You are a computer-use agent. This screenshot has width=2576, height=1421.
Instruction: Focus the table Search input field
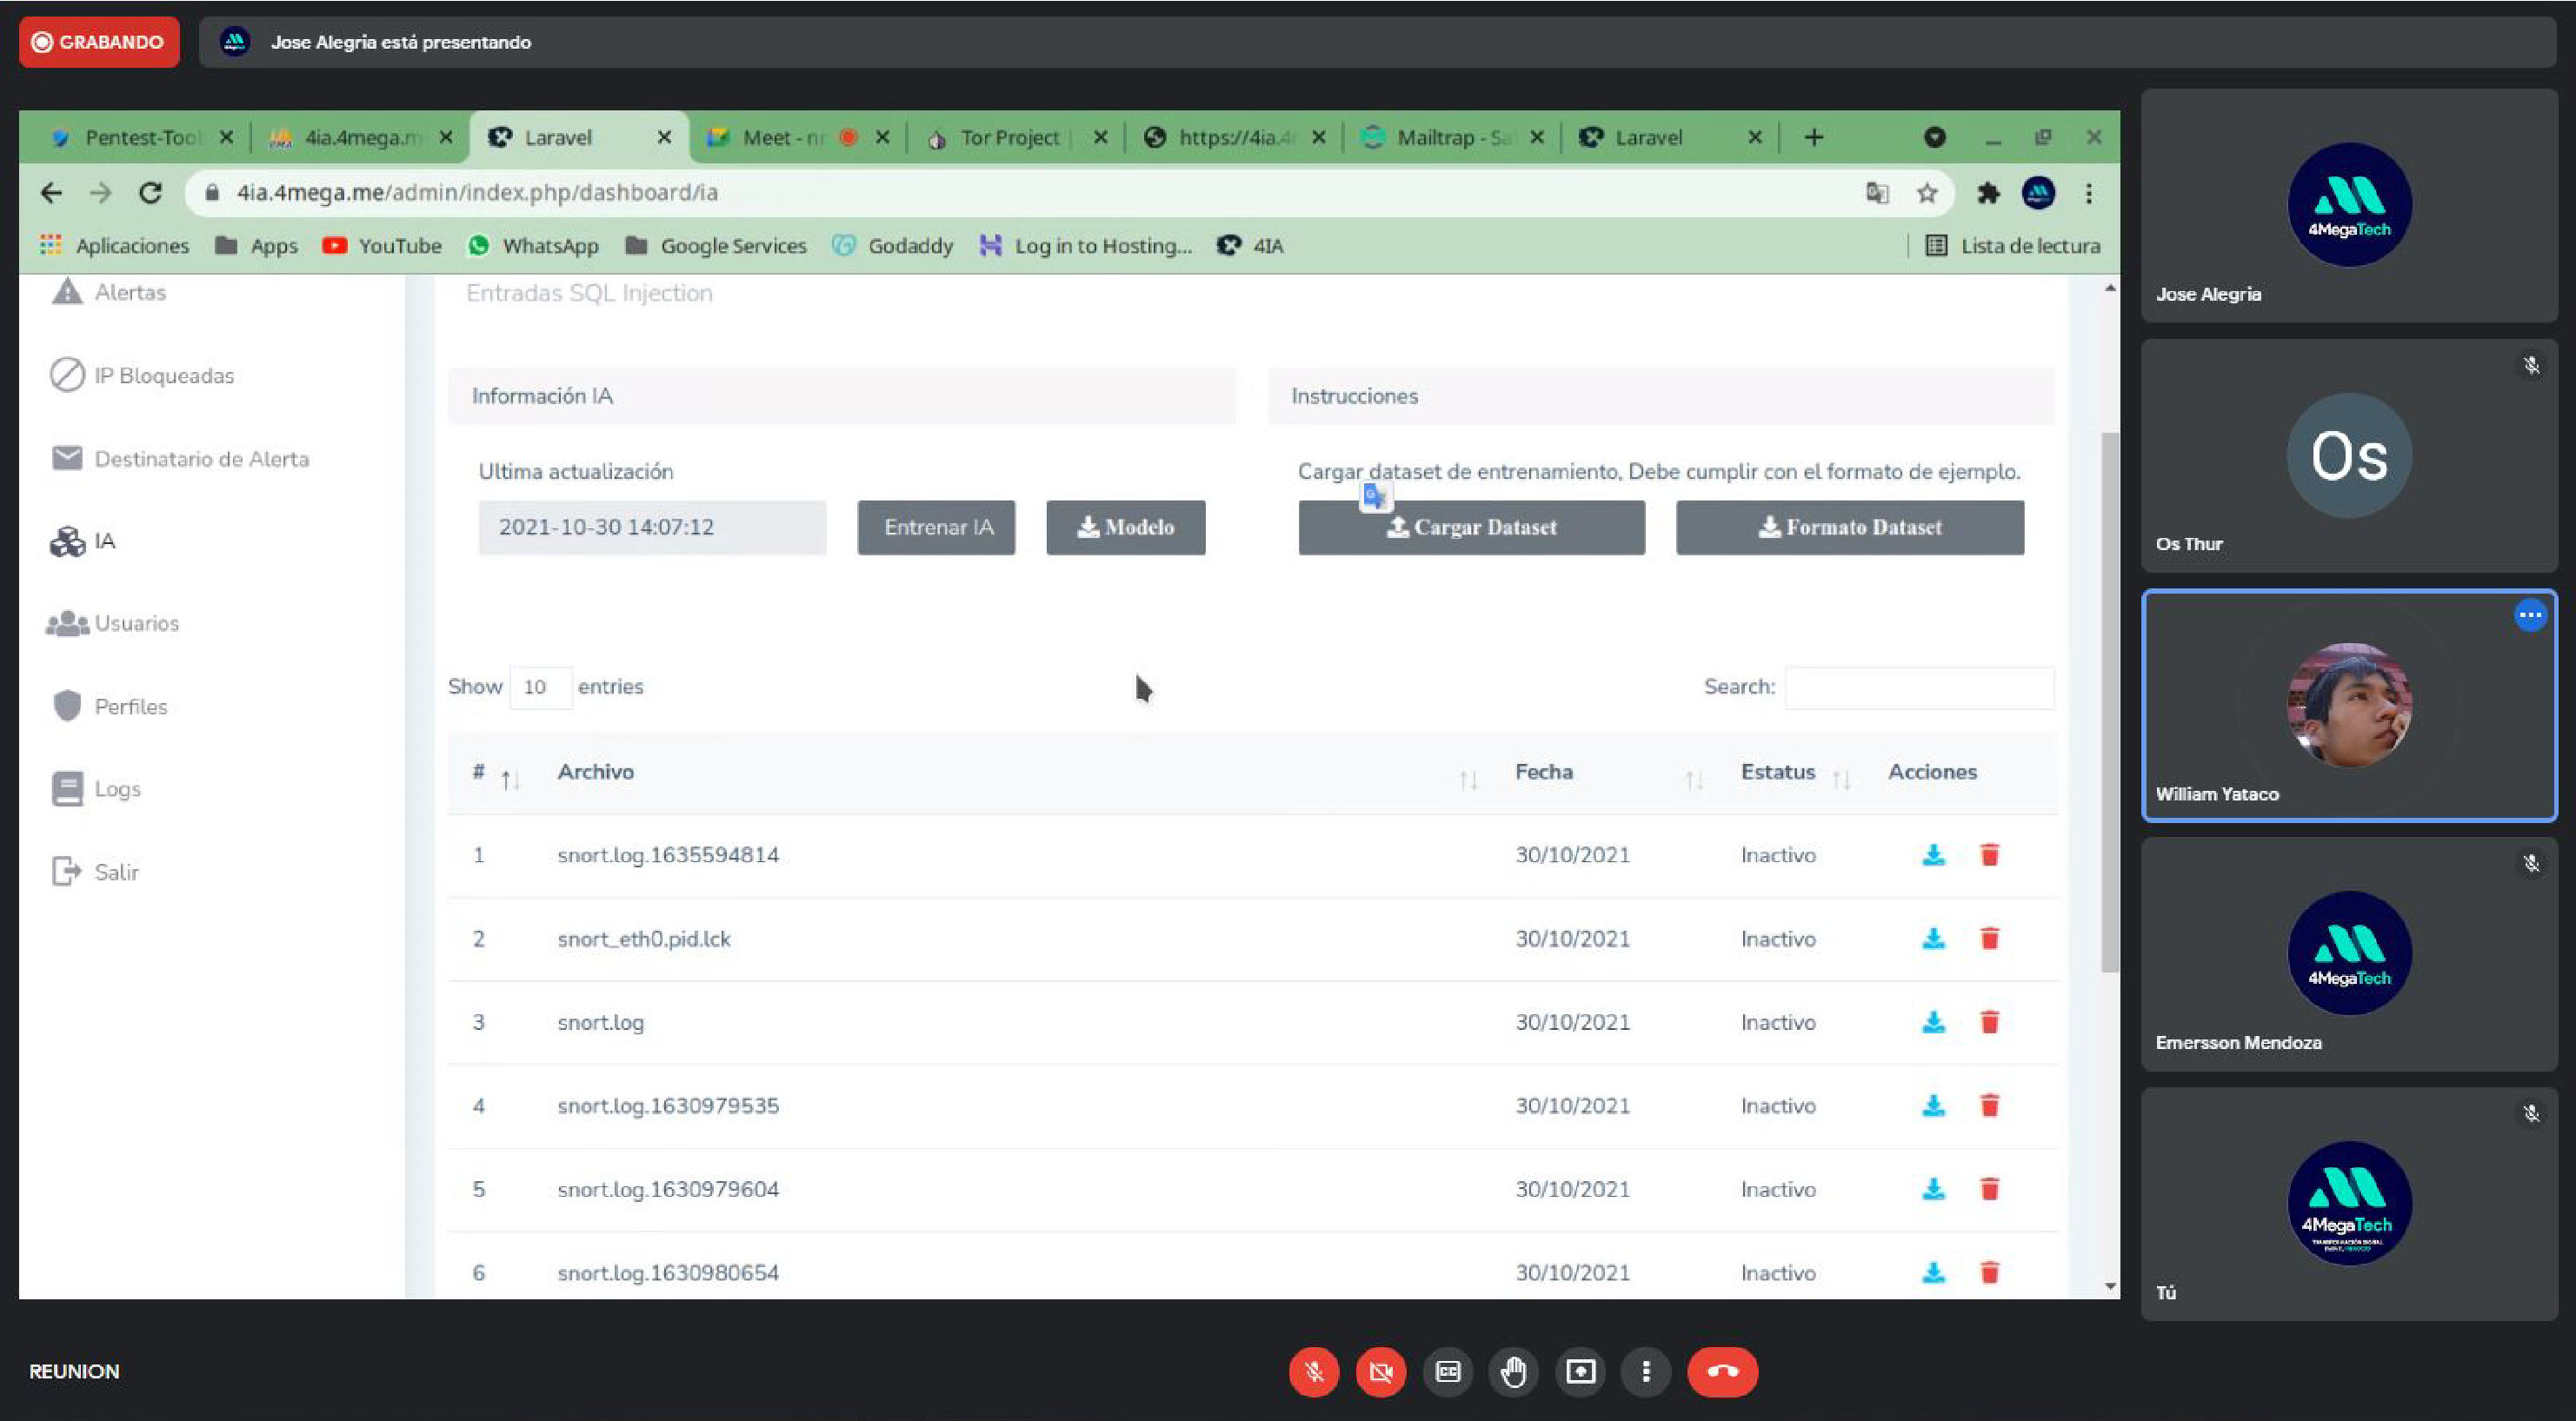1919,688
